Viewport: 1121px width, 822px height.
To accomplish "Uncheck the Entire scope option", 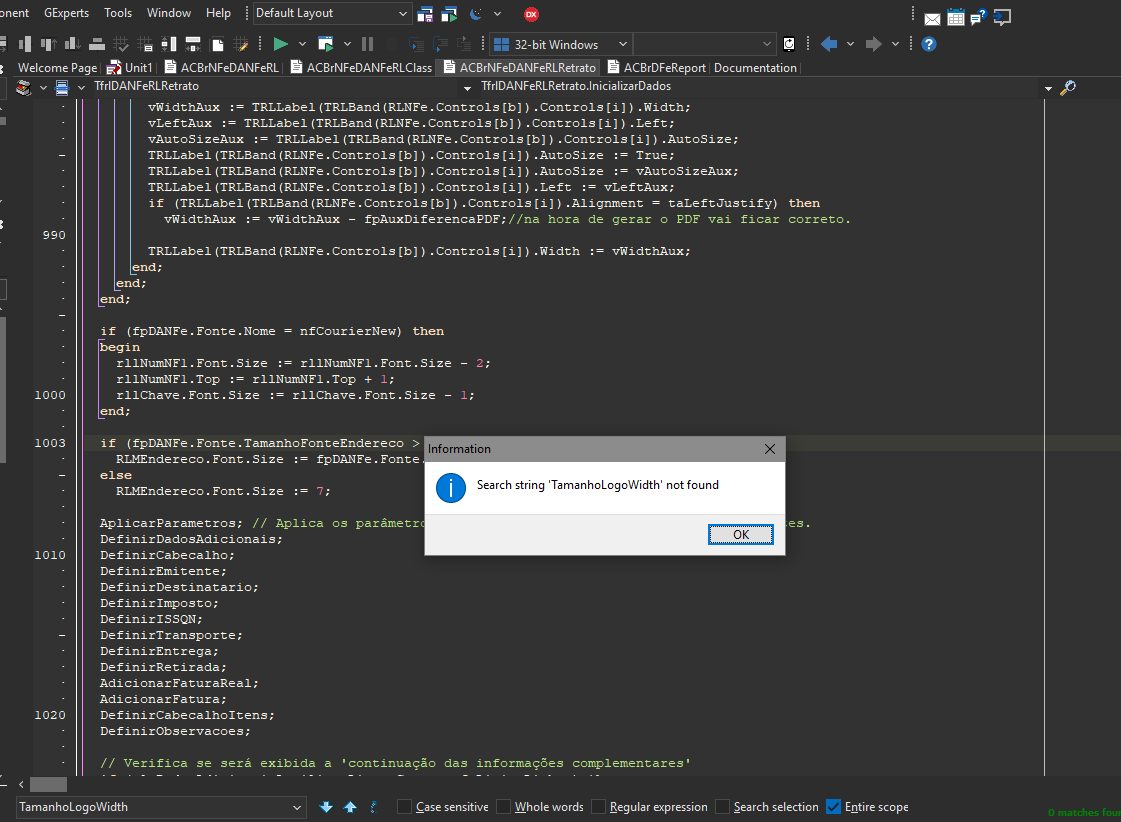I will (834, 807).
